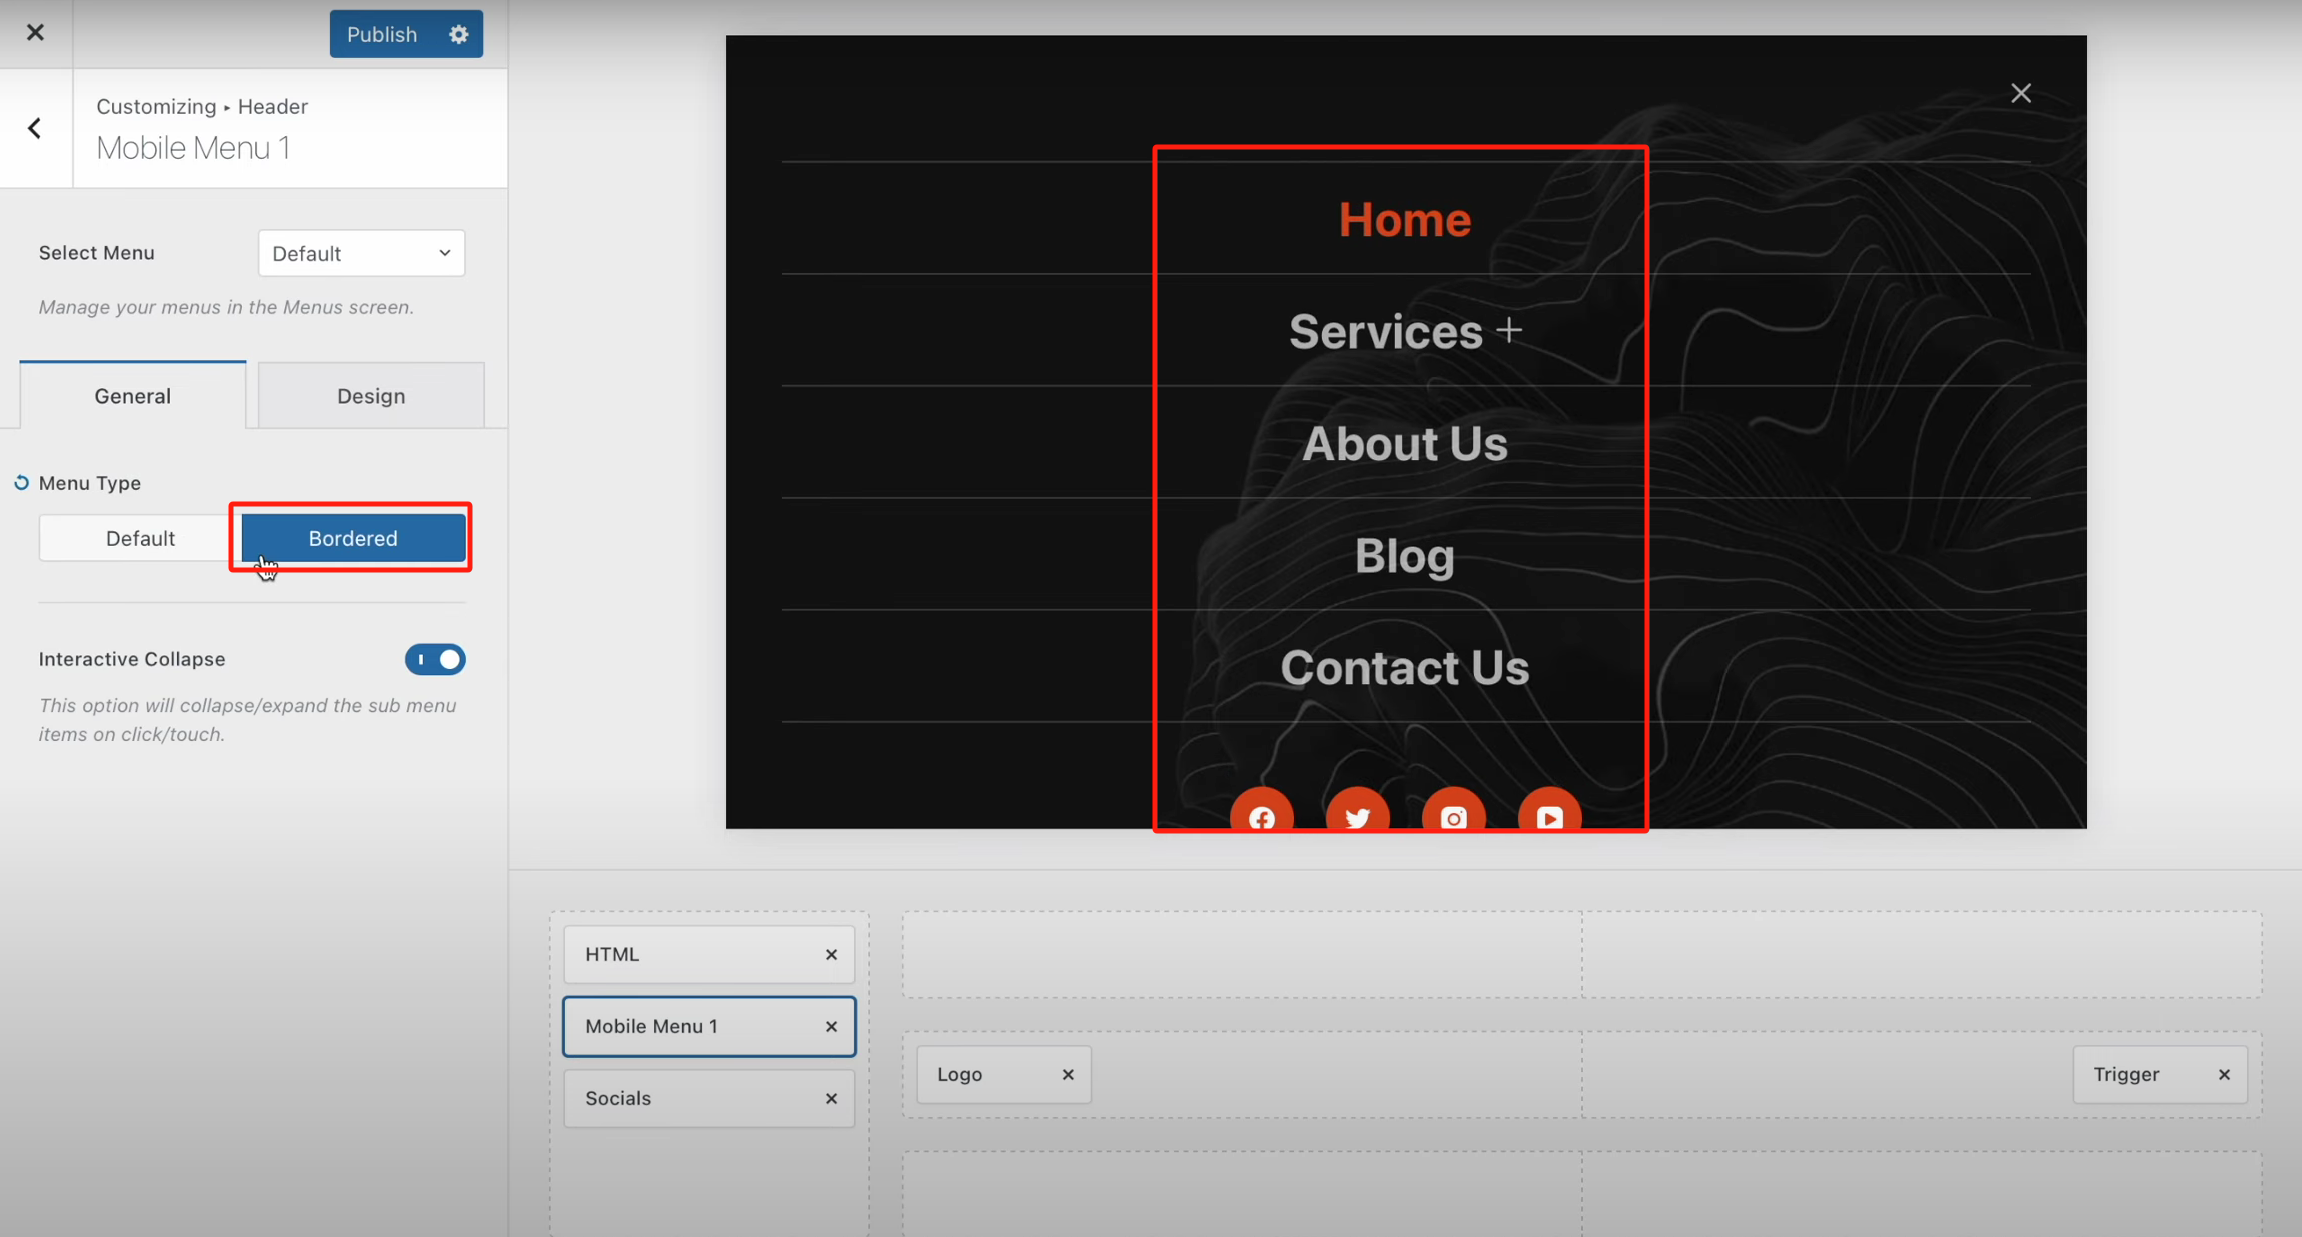Click the YouTube social icon

click(x=1549, y=816)
